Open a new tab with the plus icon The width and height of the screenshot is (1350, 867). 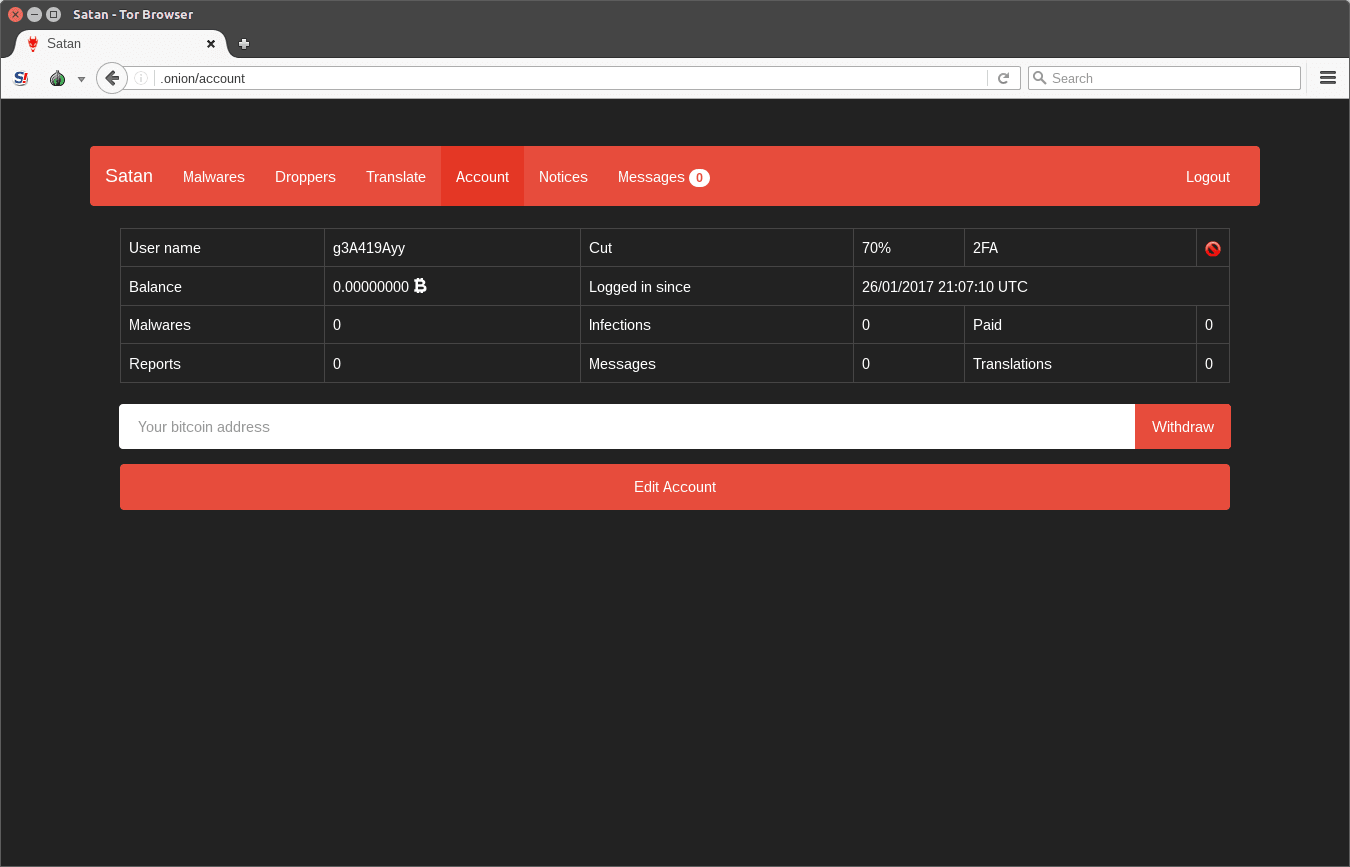244,44
